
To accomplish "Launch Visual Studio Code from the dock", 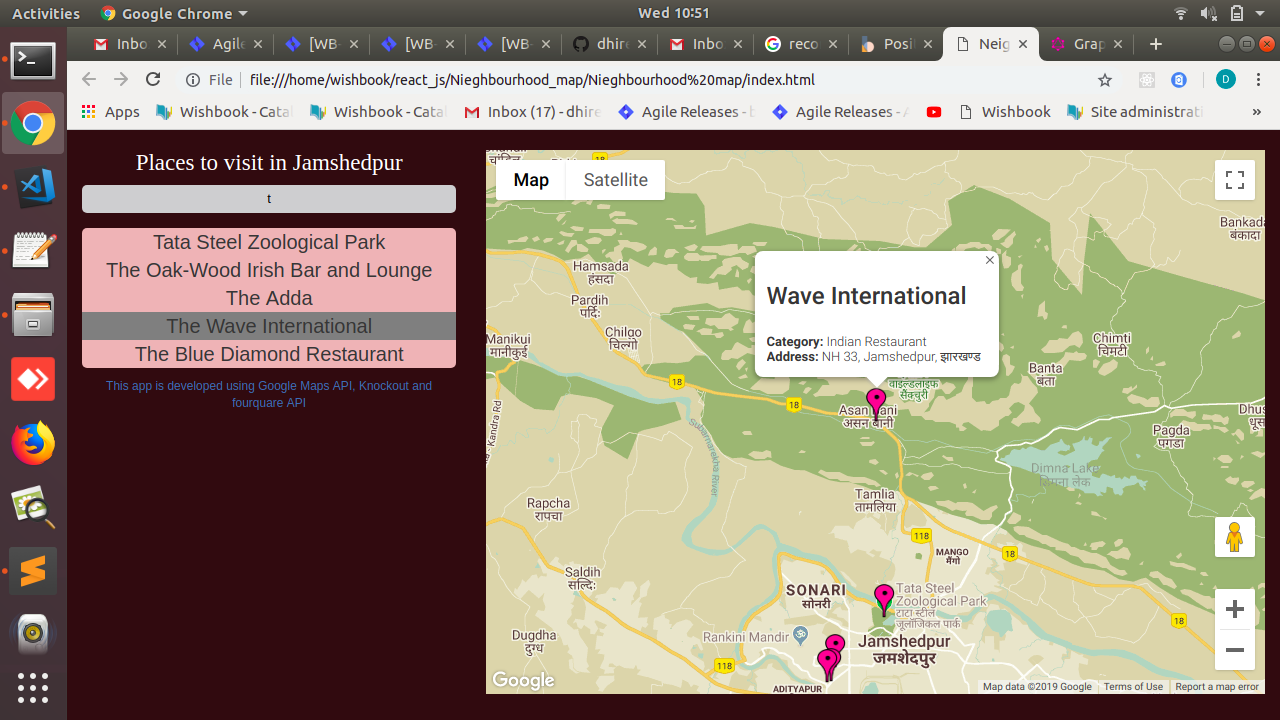I will [x=33, y=188].
